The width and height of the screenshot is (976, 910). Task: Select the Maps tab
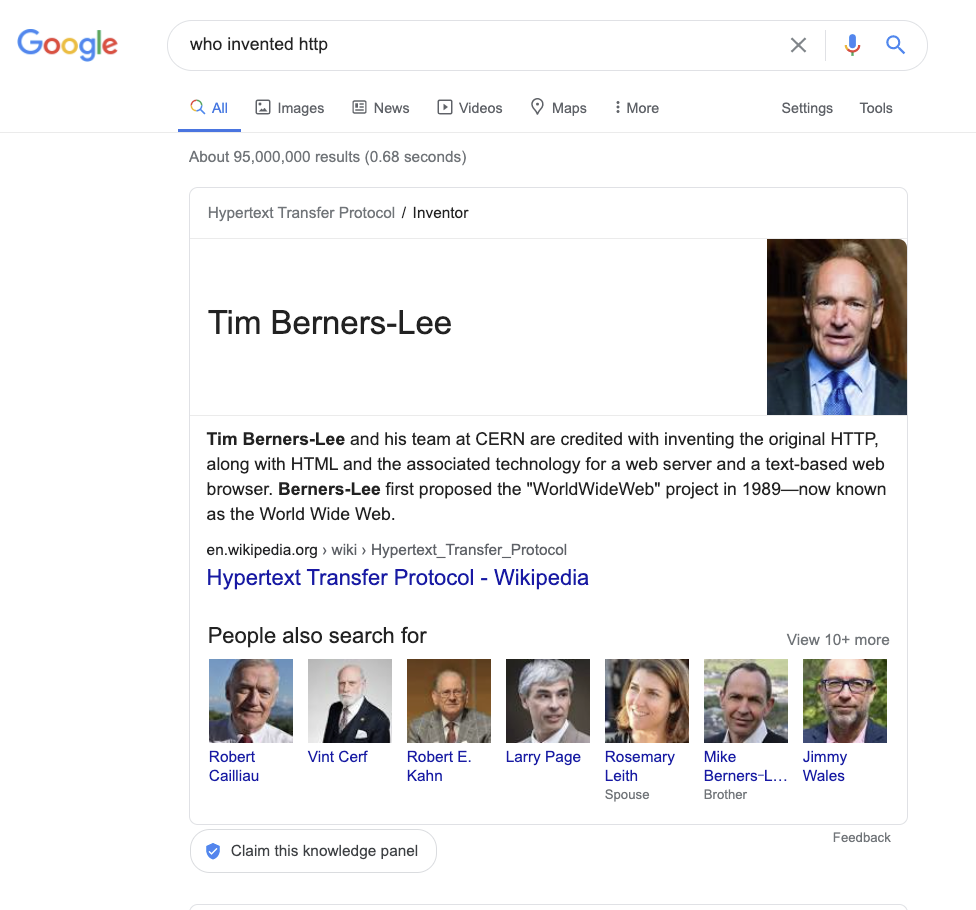click(558, 108)
